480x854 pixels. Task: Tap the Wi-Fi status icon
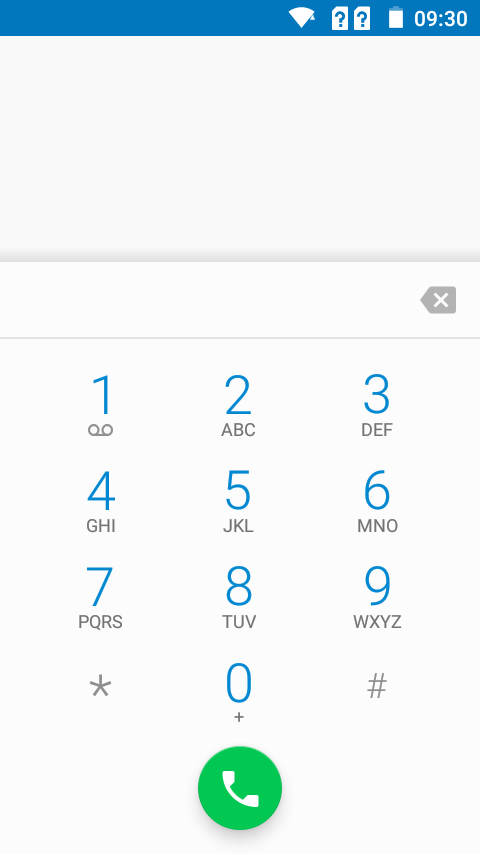(x=302, y=18)
